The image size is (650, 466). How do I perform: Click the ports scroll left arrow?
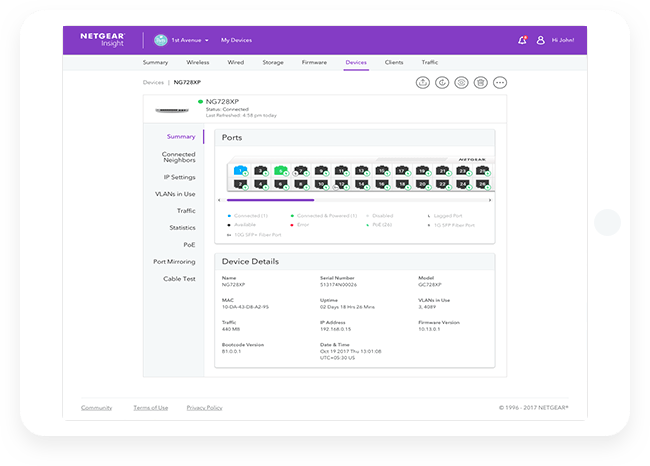[x=220, y=200]
